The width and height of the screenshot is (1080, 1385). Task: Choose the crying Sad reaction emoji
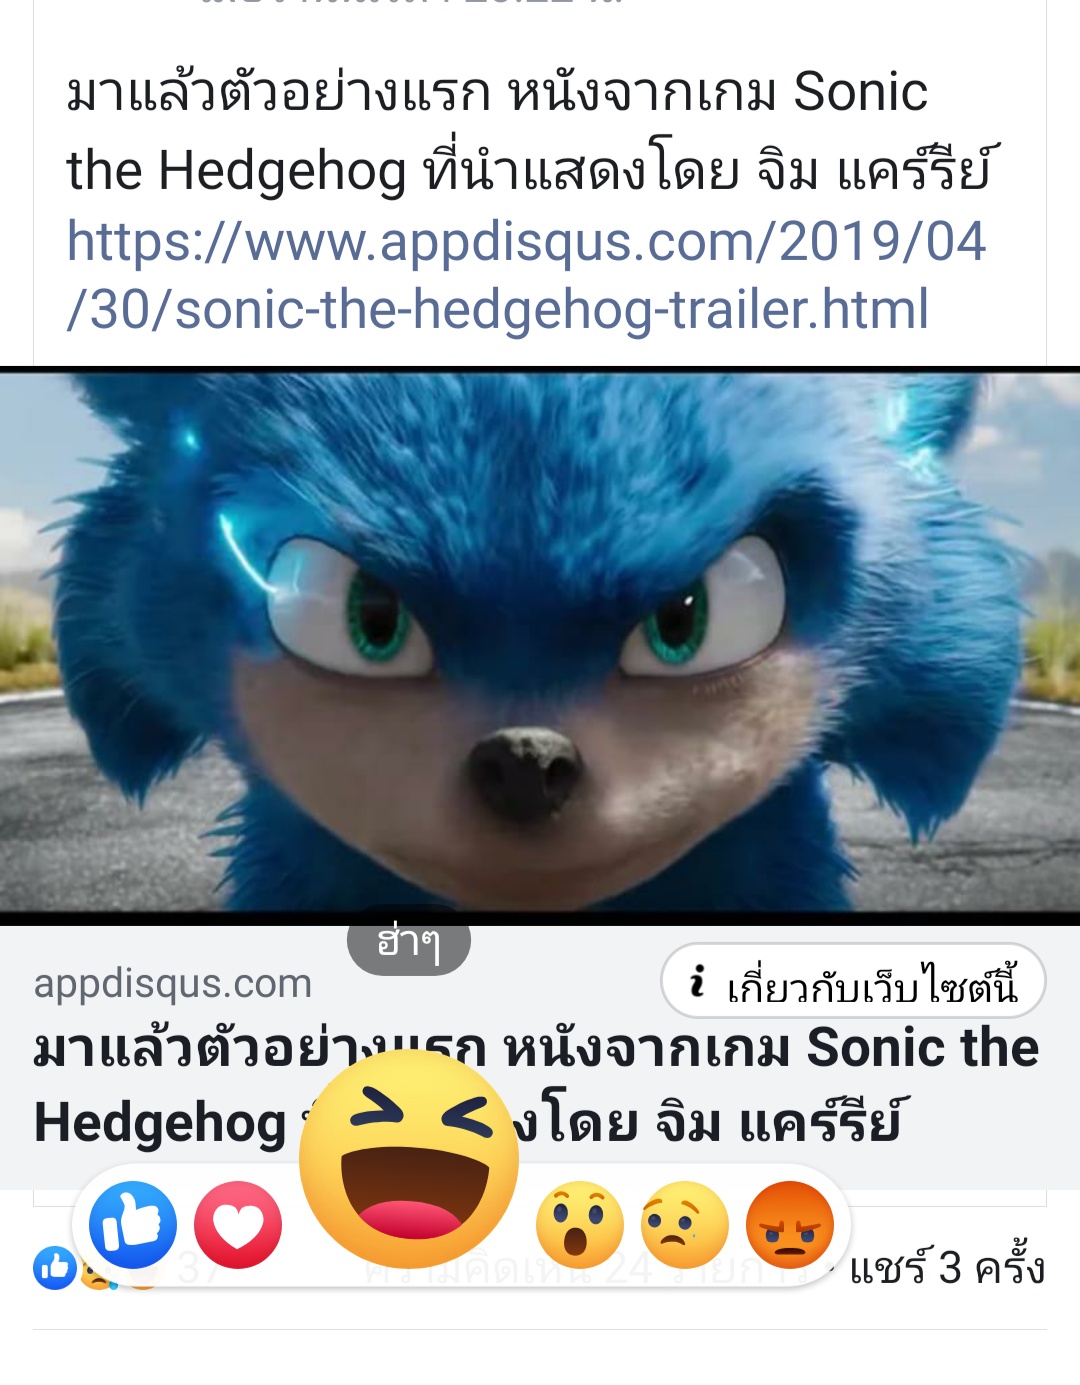point(685,1225)
